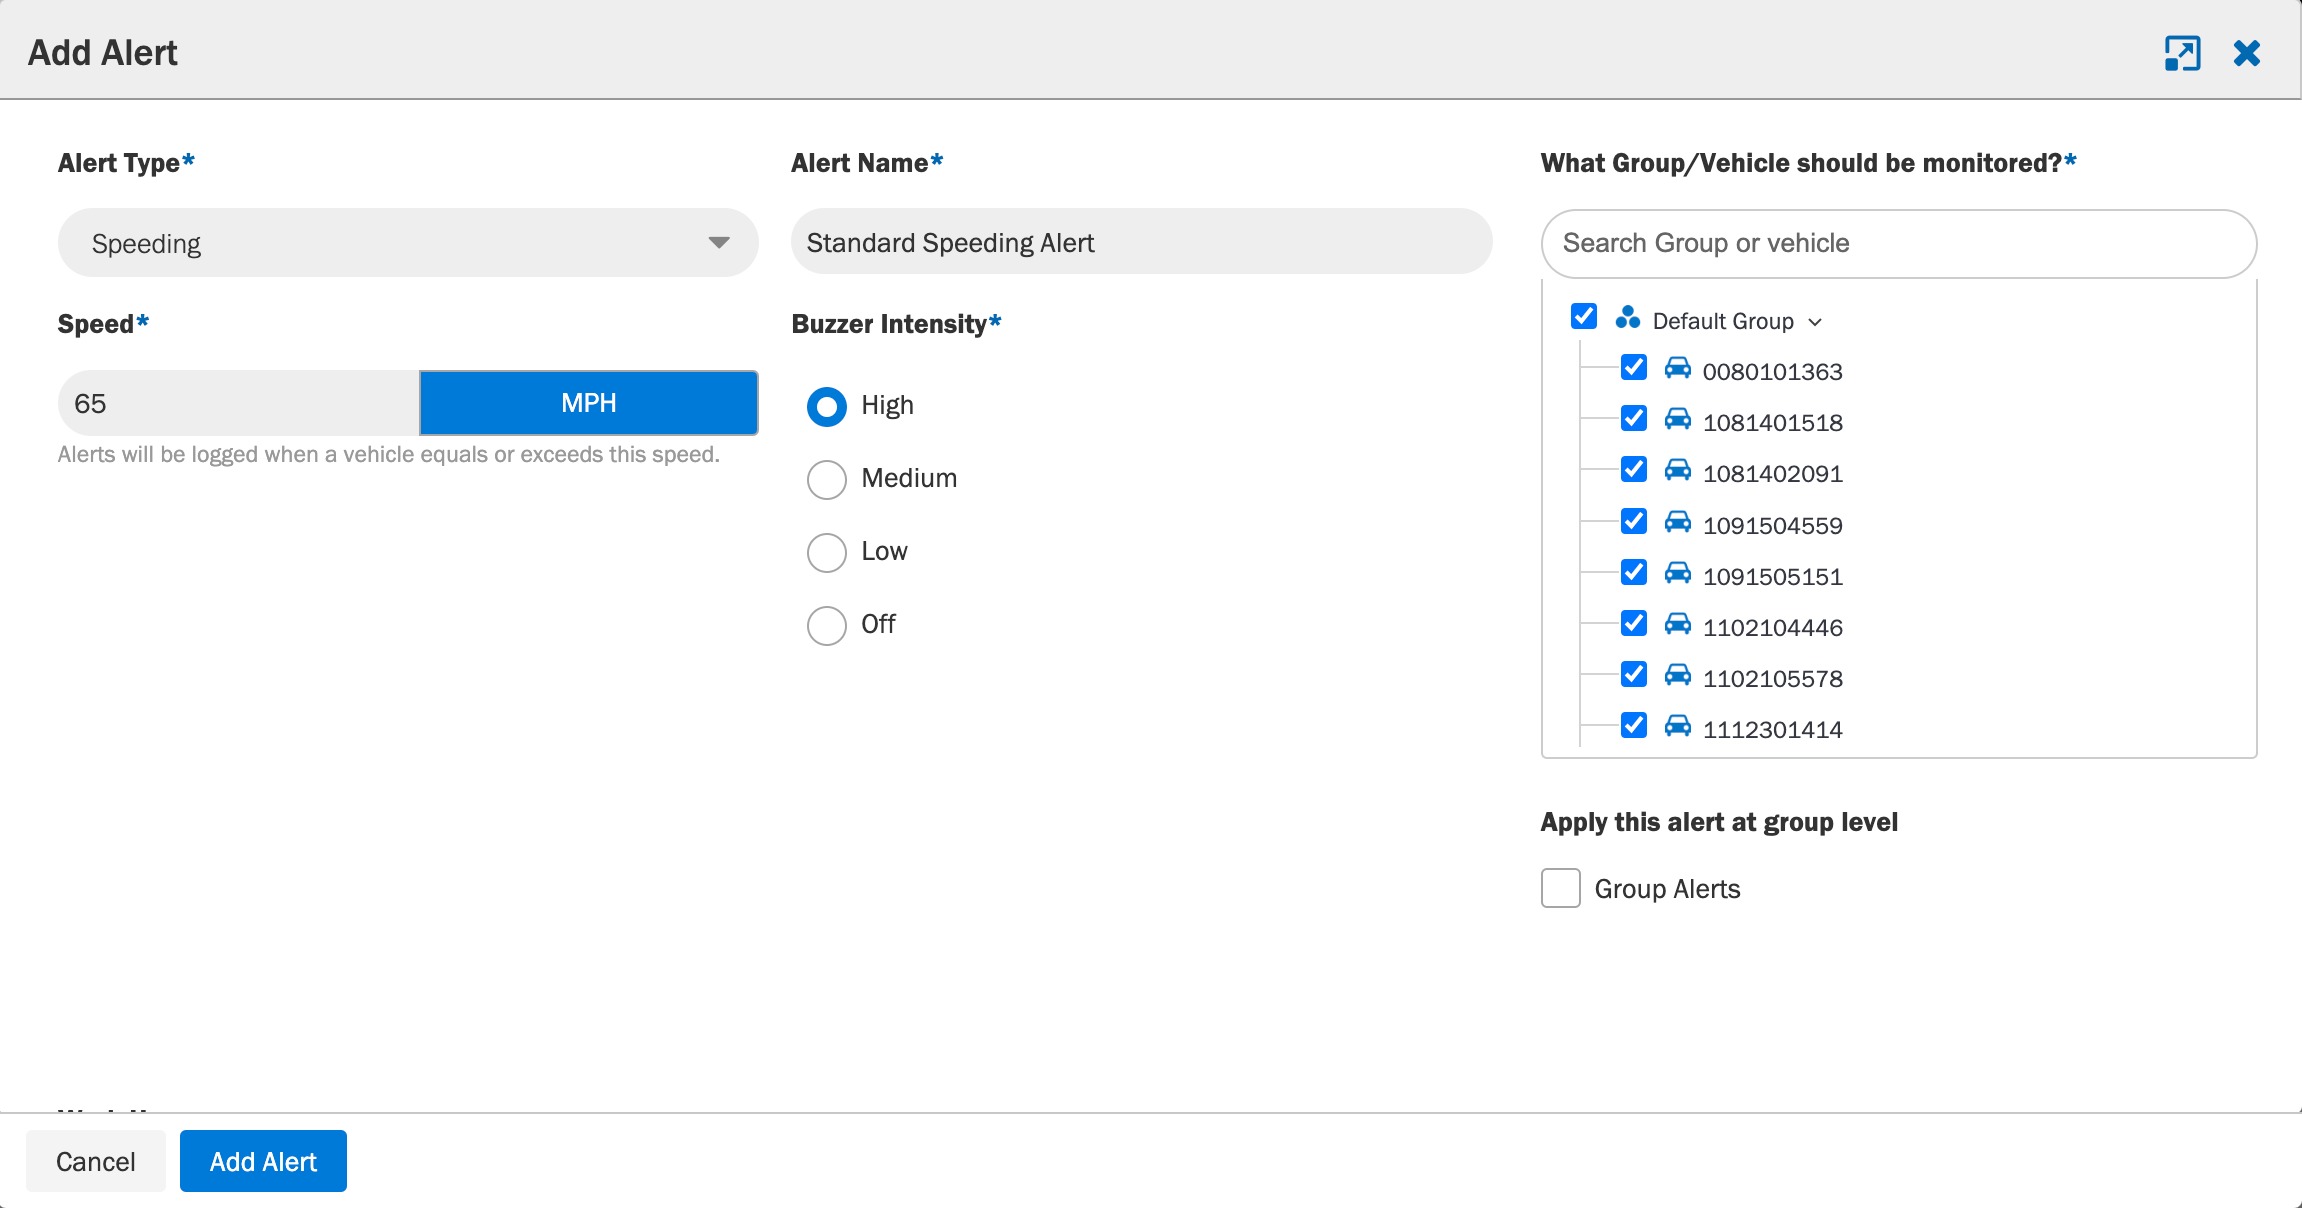Viewport: 2302px width, 1208px height.
Task: Uncheck vehicle 1091504559 checkbox
Action: coord(1634,522)
